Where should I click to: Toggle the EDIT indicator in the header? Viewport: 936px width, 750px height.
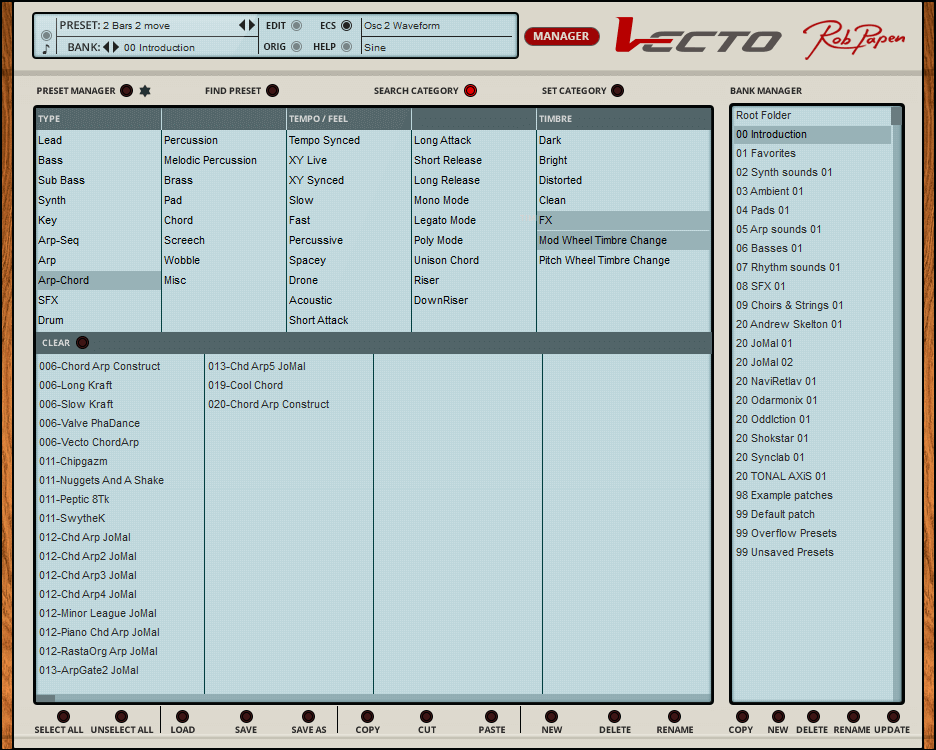[295, 26]
